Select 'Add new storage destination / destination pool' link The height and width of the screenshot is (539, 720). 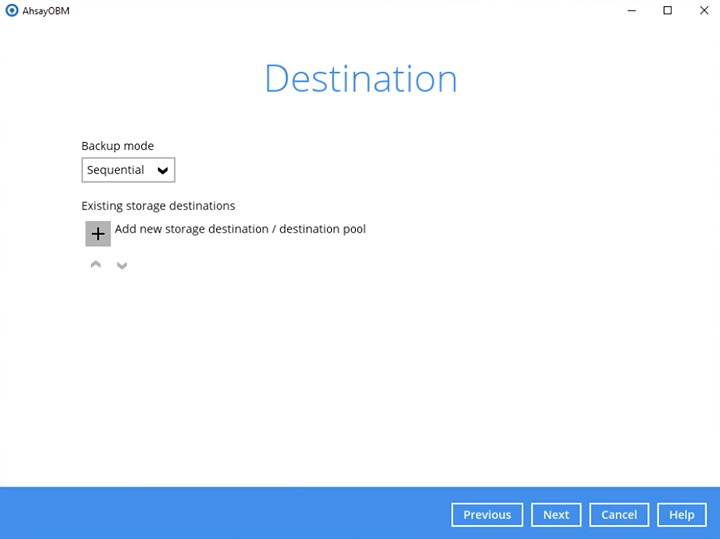click(240, 229)
